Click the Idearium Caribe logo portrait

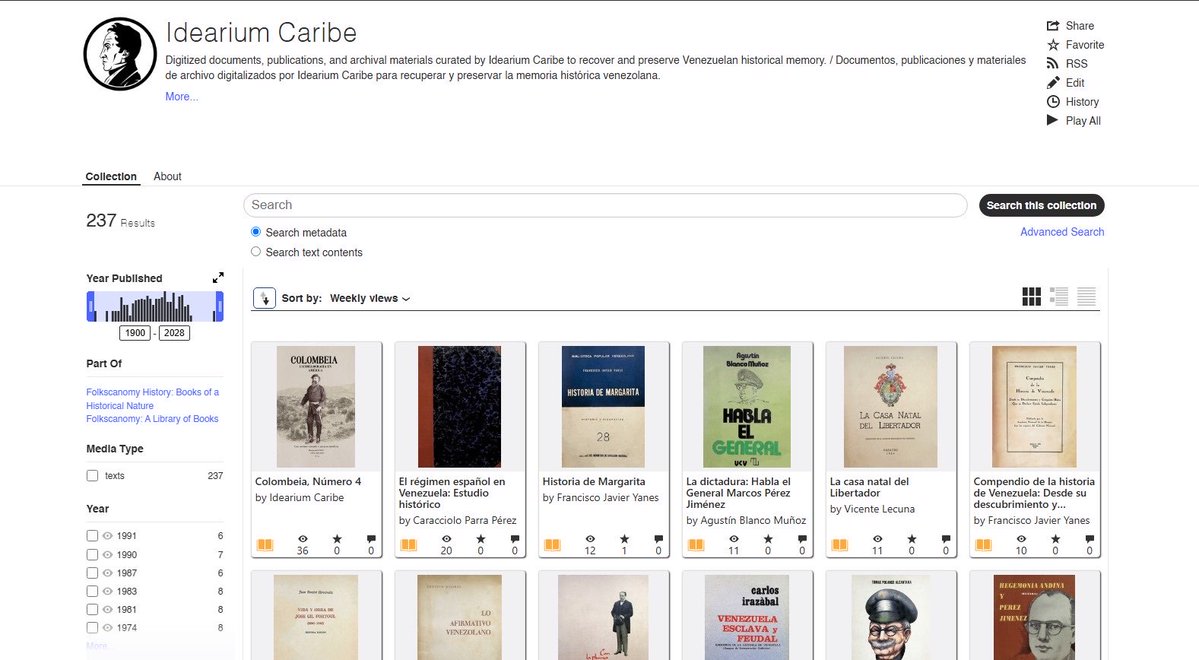[x=120, y=54]
